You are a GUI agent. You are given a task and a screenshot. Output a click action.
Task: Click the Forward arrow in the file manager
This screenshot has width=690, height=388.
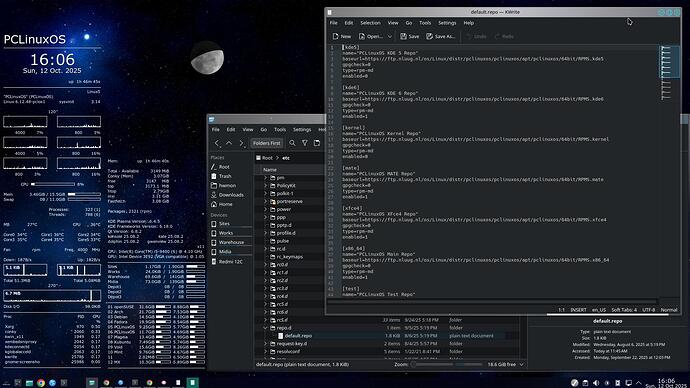click(241, 143)
